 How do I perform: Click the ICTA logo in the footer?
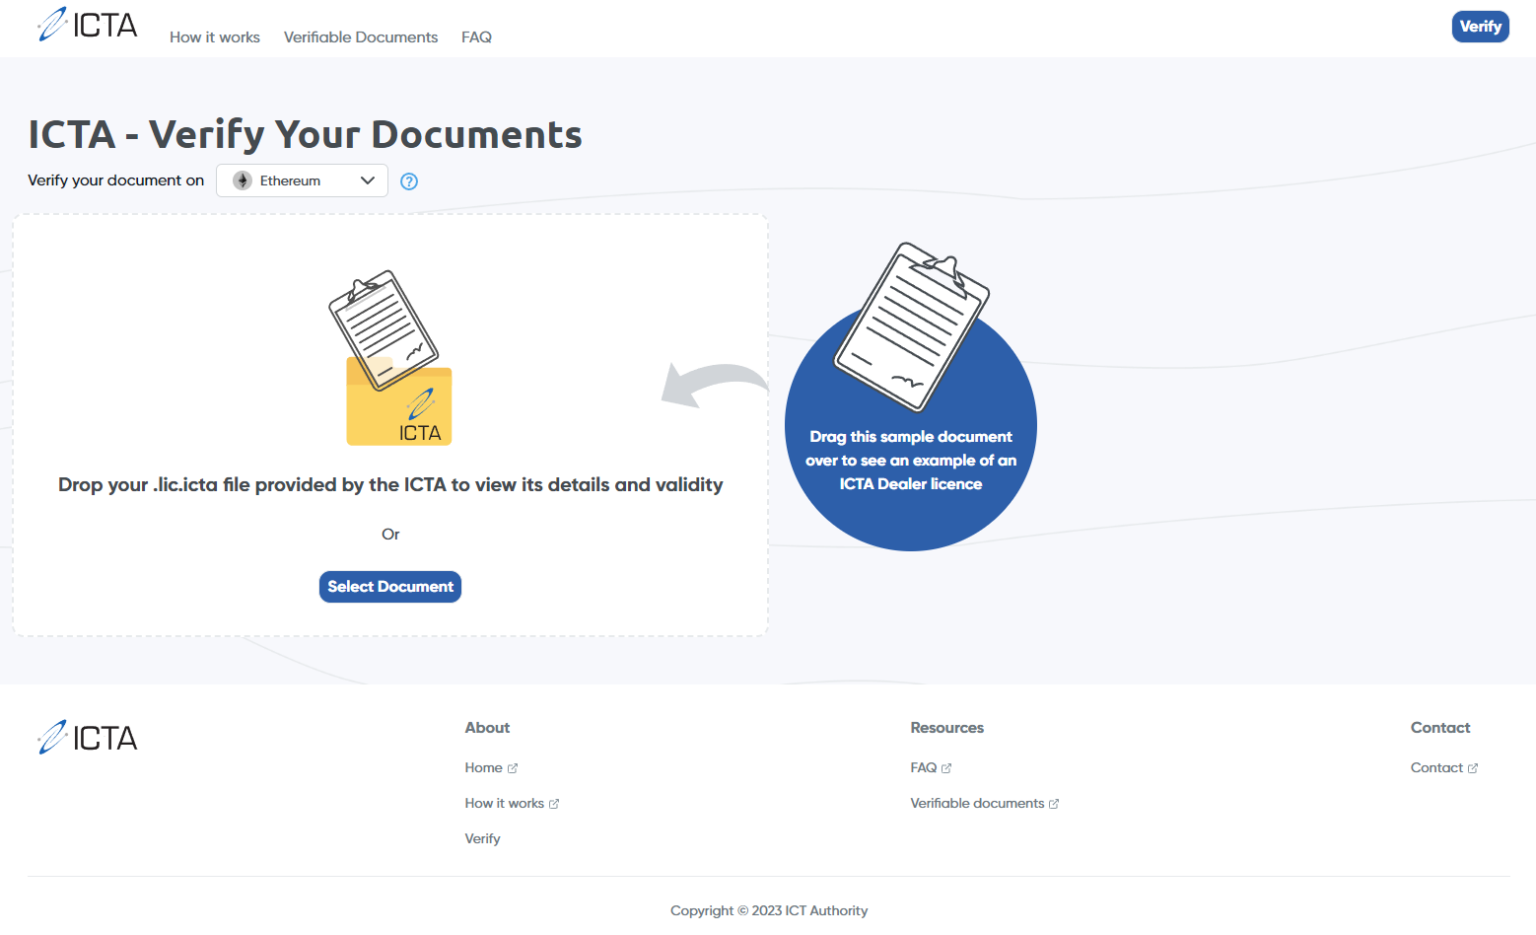[x=87, y=737]
